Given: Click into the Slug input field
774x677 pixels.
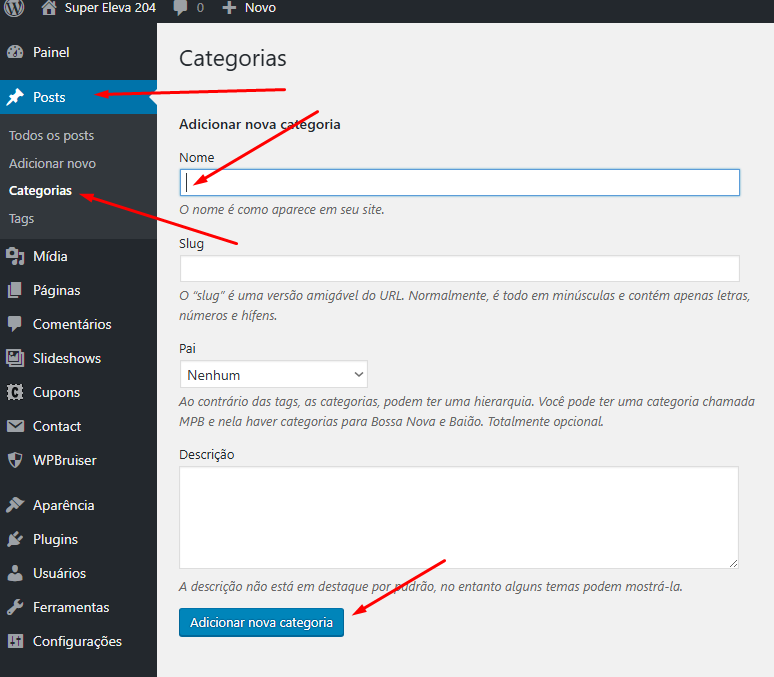Looking at the screenshot, I should 460,268.
